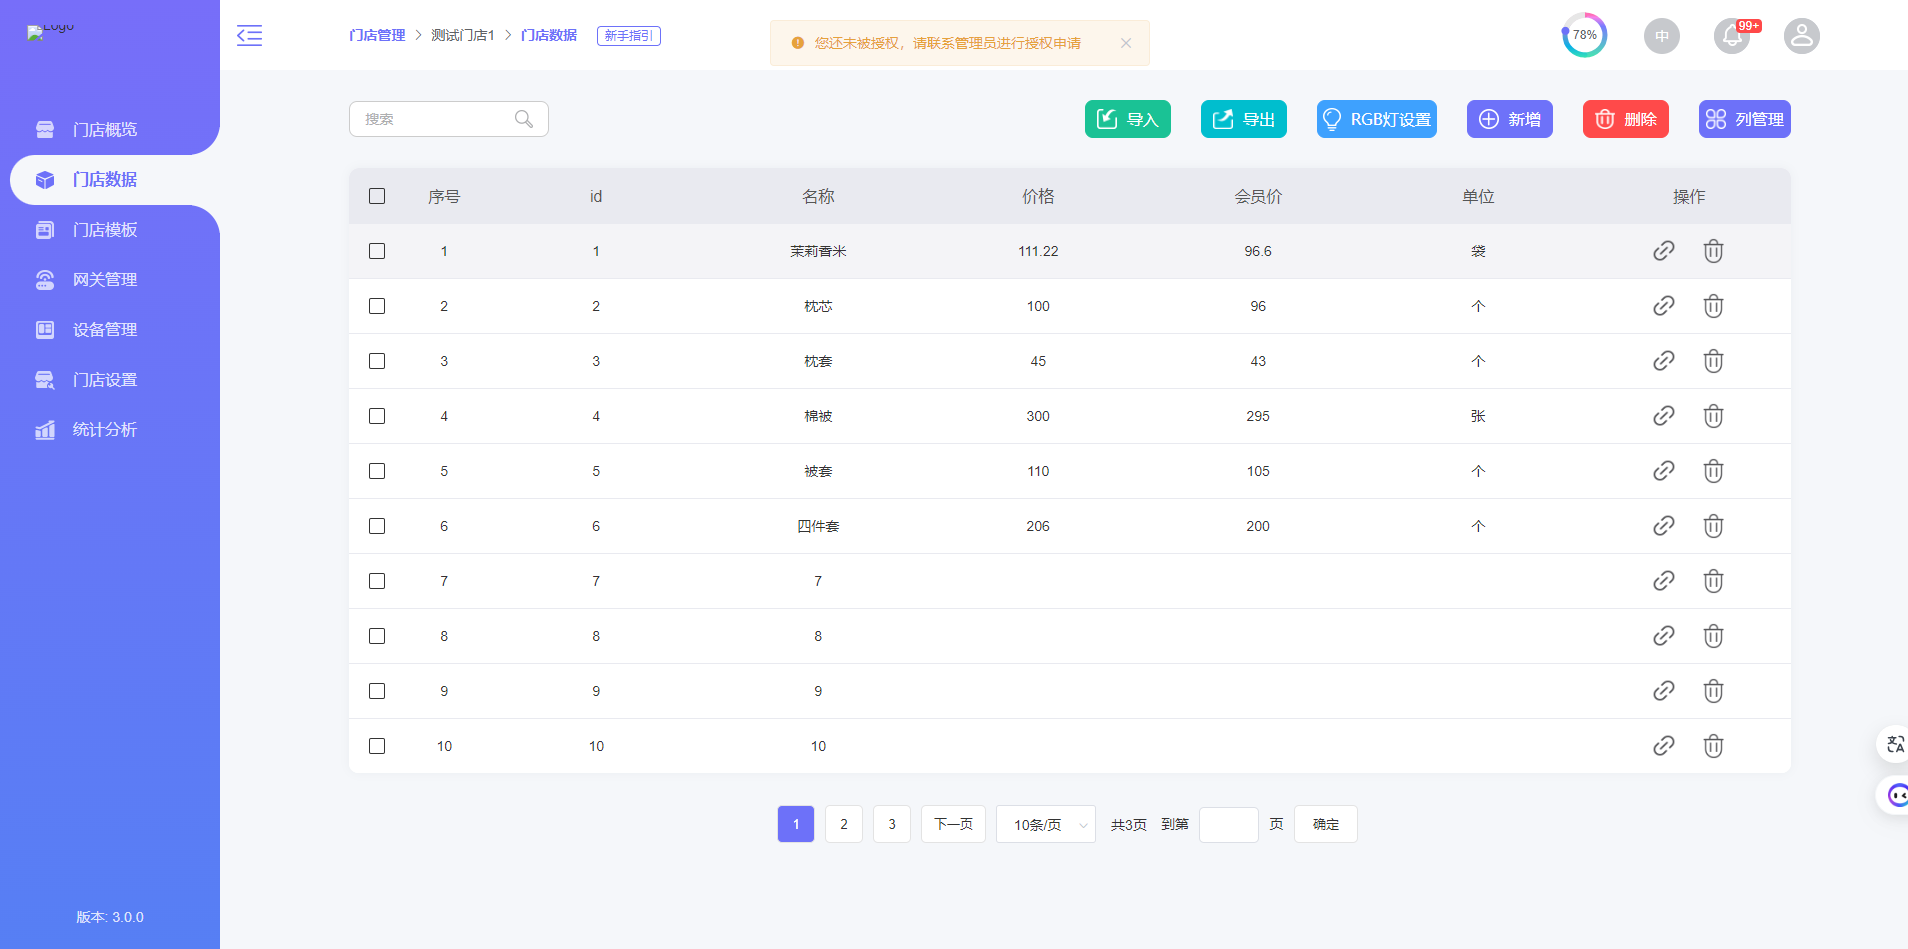Click the 导入 import button
This screenshot has width=1908, height=949.
tap(1128, 119)
